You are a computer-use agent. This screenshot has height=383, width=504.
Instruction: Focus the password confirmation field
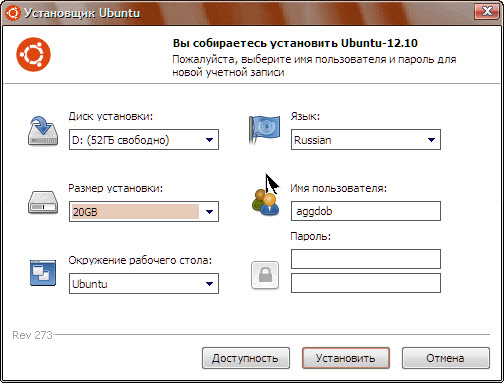366,283
